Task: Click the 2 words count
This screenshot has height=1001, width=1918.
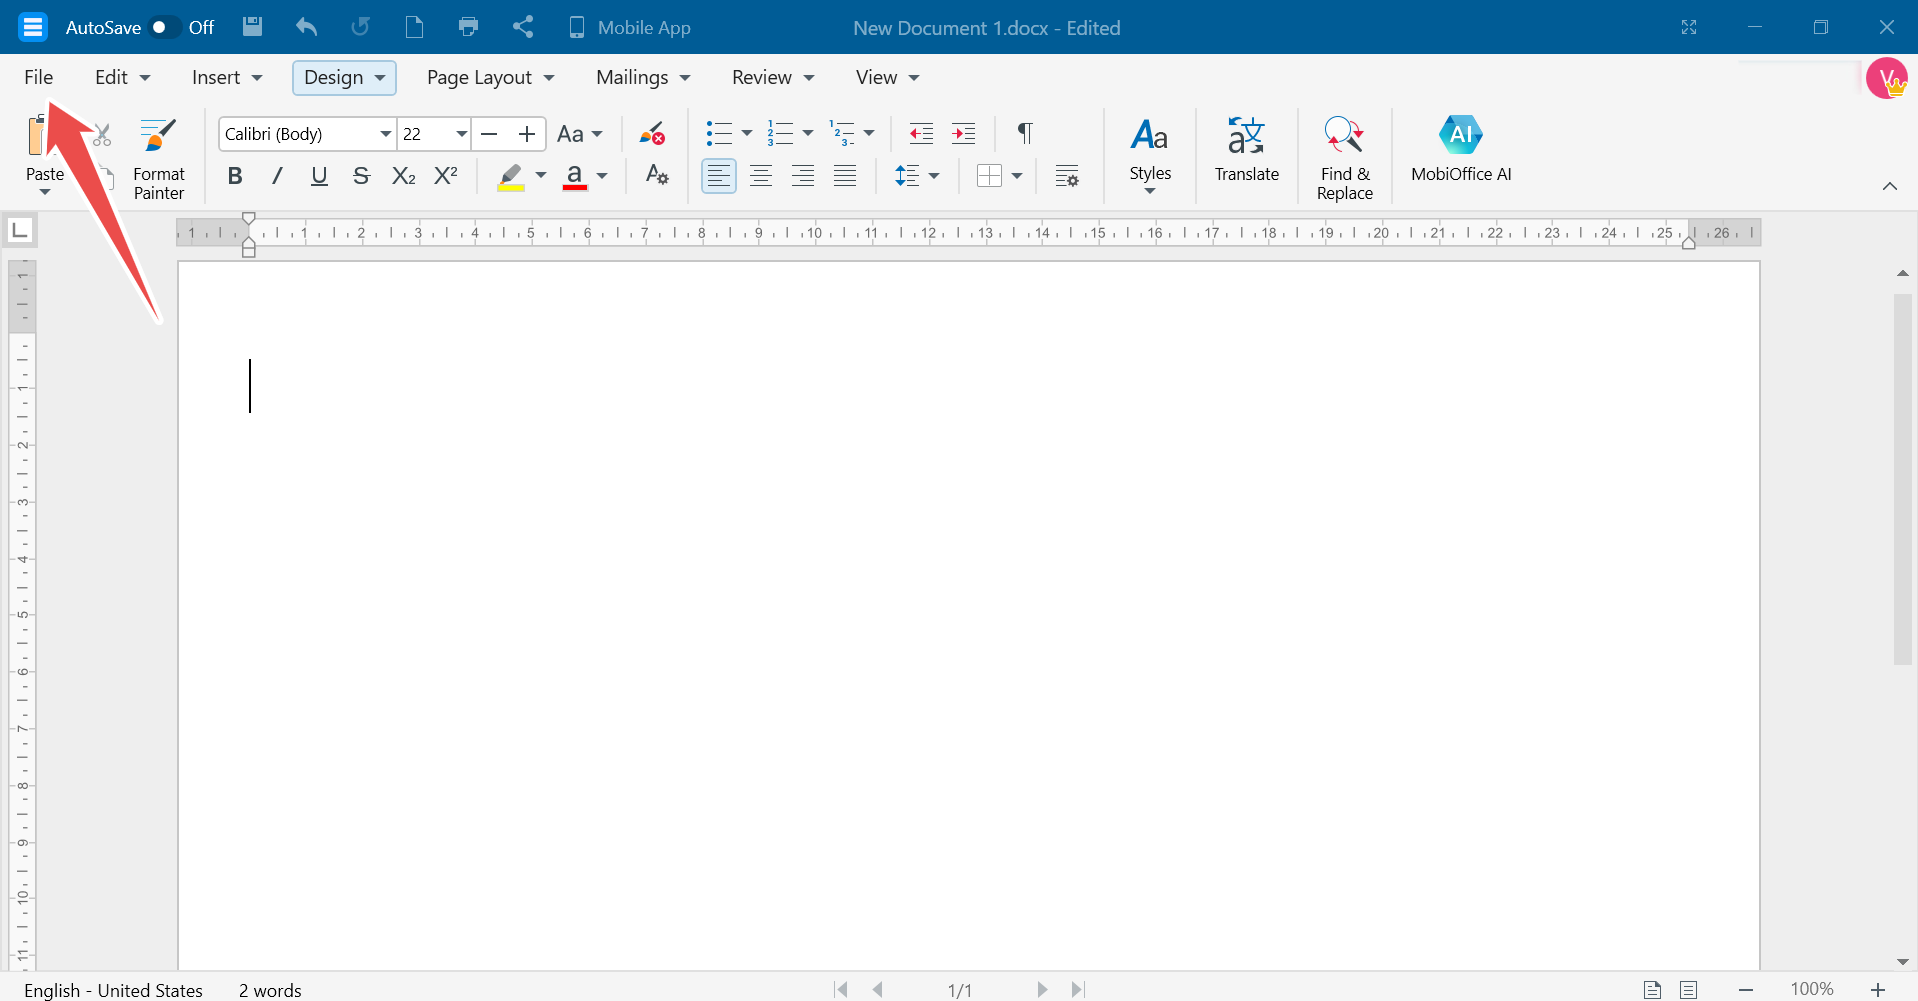Action: pyautogui.click(x=270, y=989)
